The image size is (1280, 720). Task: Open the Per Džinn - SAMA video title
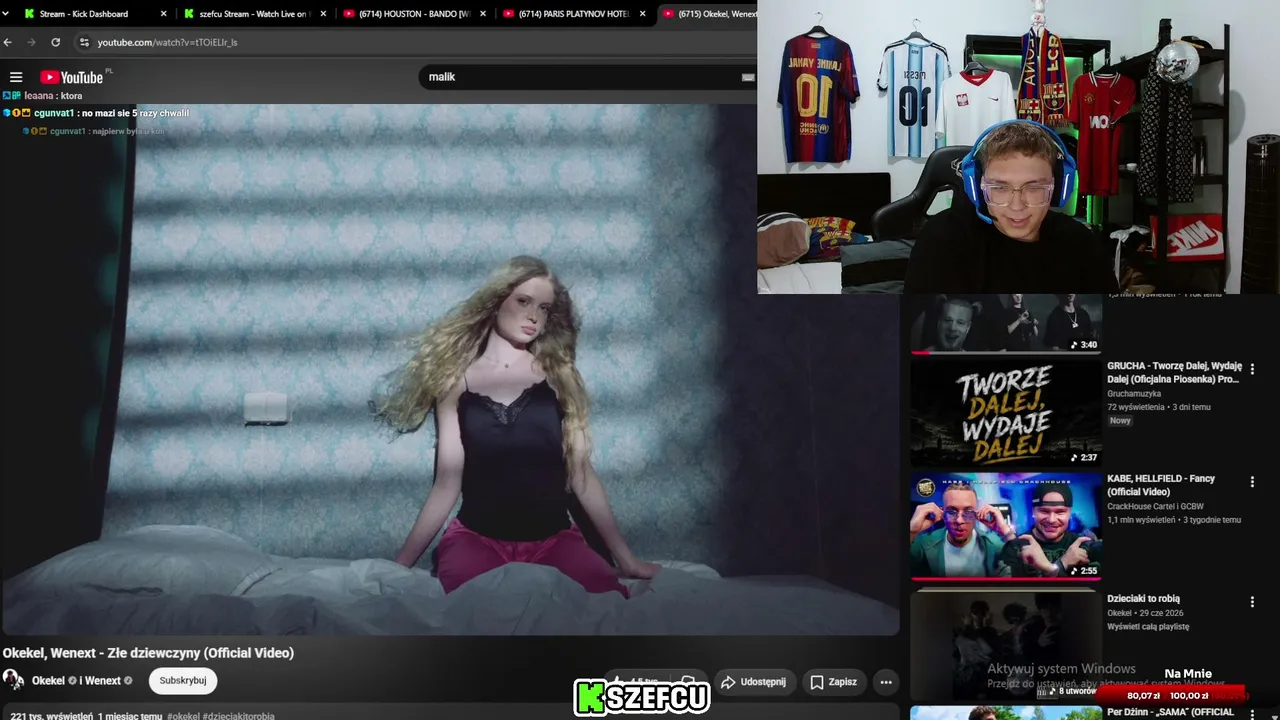click(1171, 712)
